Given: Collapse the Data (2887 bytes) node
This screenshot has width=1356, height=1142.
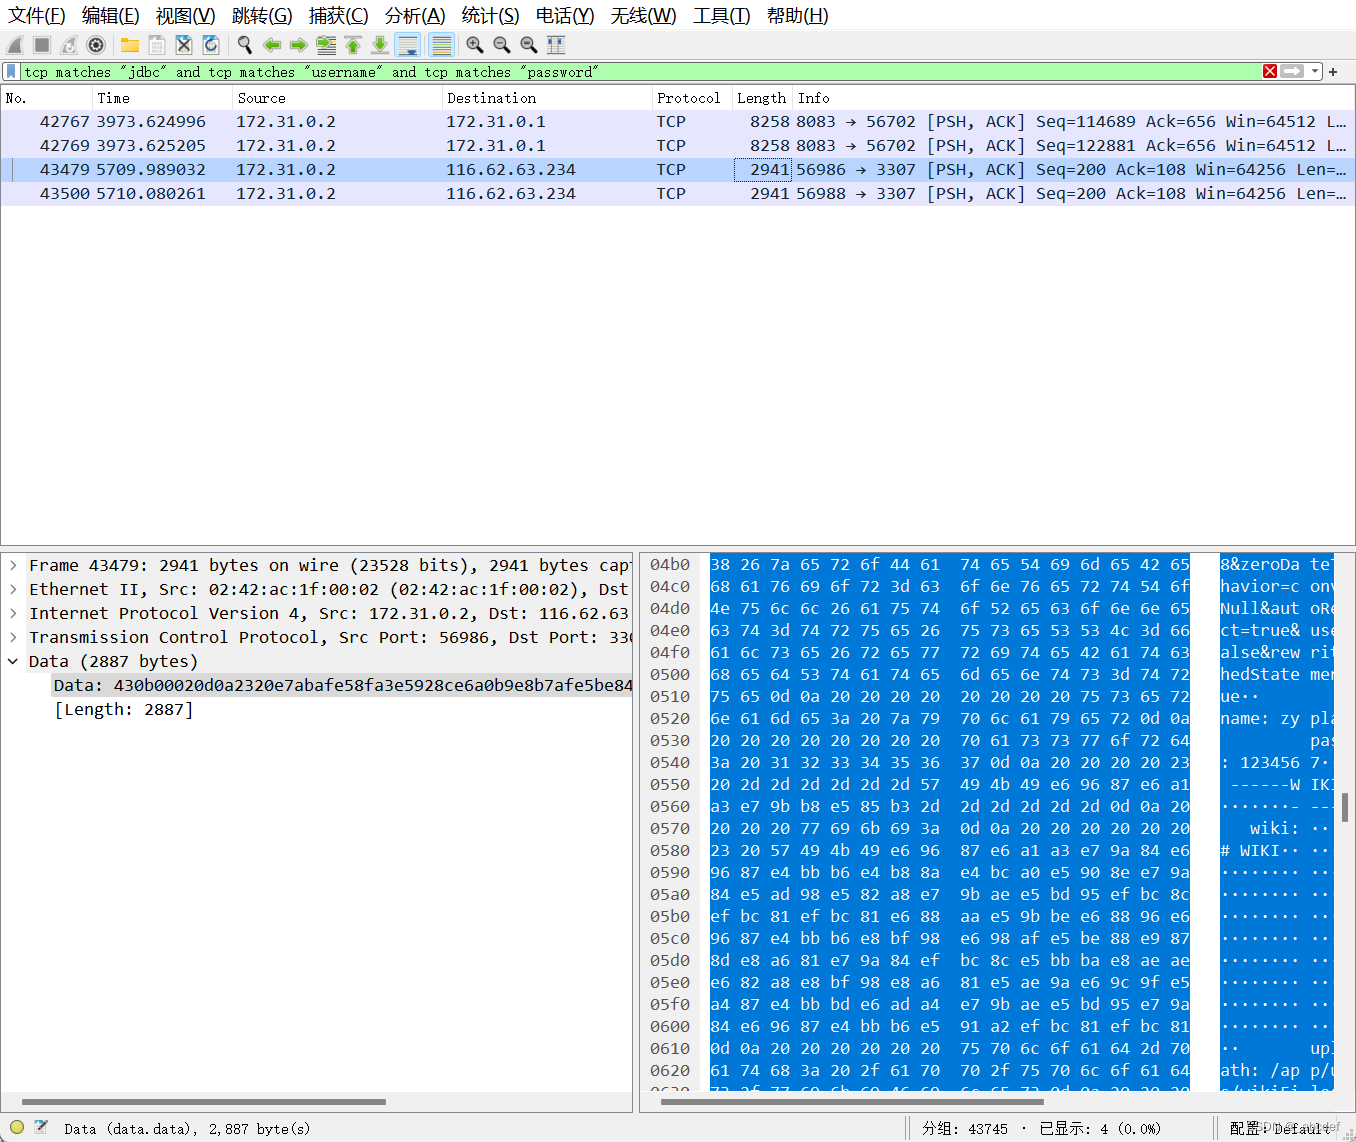Looking at the screenshot, I should (13, 662).
